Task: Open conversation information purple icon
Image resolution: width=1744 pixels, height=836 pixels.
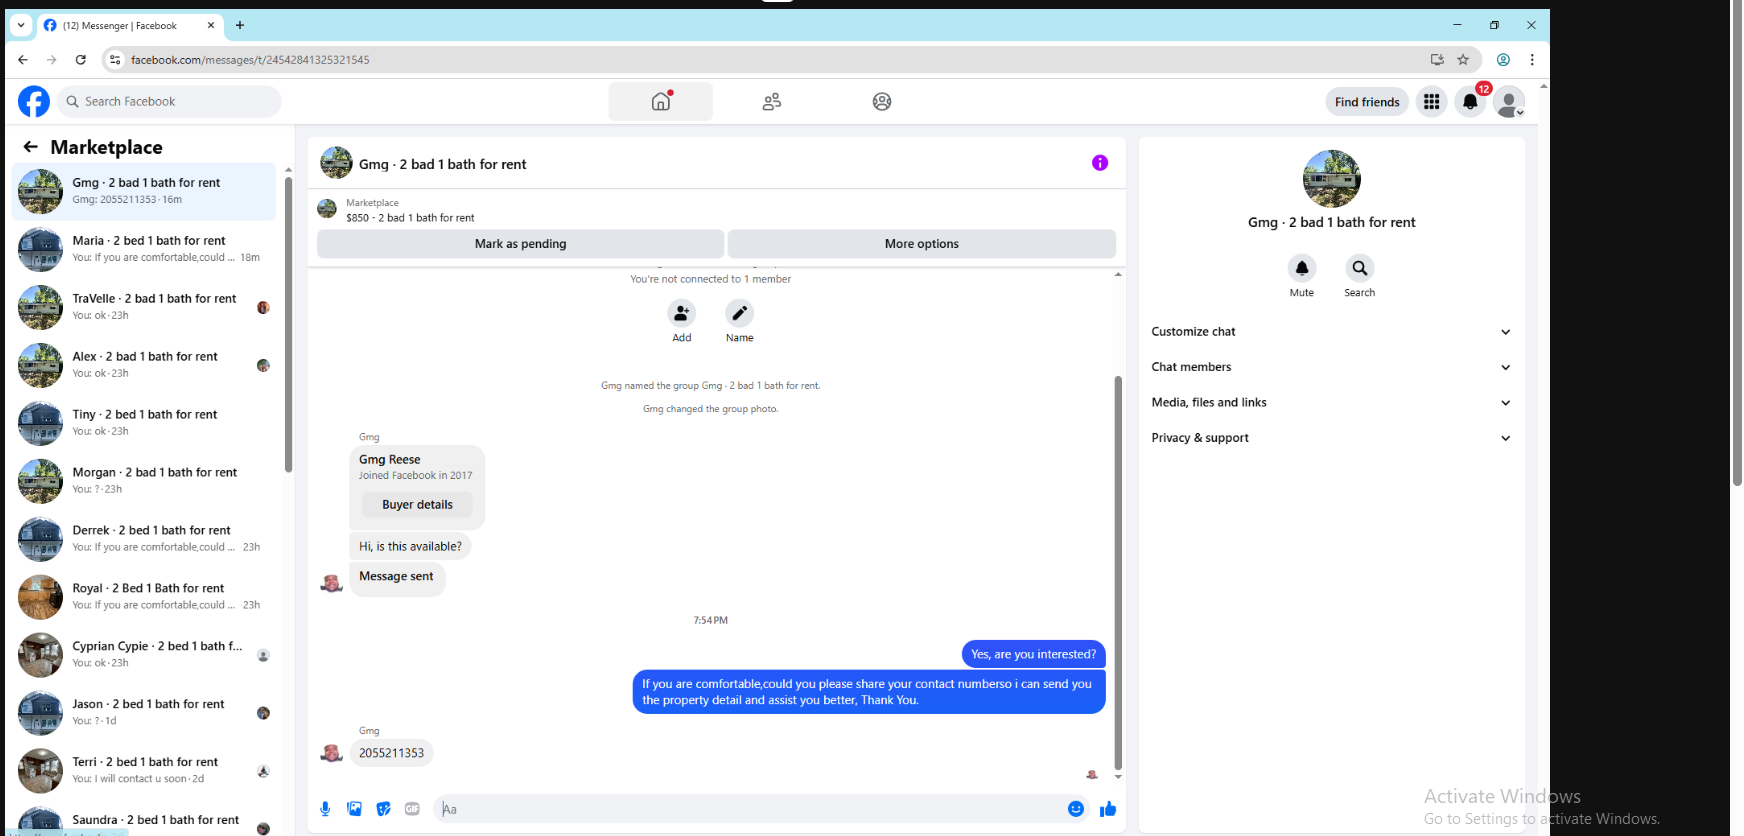Action: (x=1100, y=163)
